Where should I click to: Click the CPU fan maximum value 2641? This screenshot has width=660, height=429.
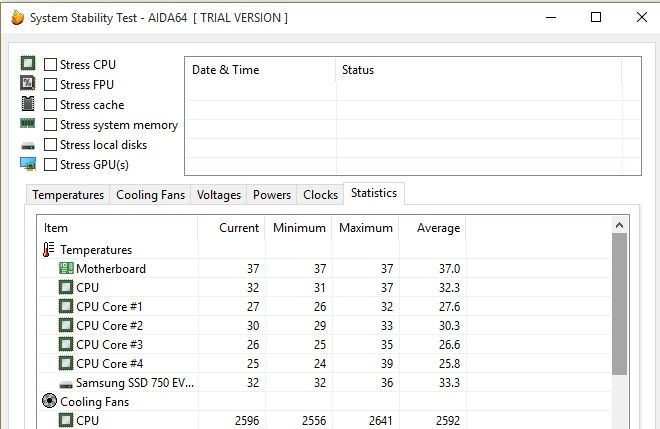381,420
